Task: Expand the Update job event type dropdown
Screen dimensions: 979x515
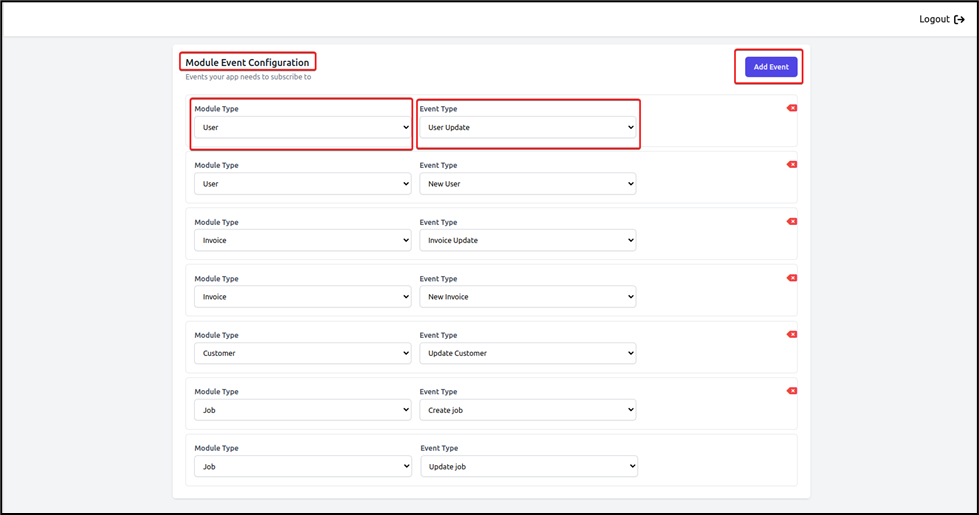Action: 529,466
